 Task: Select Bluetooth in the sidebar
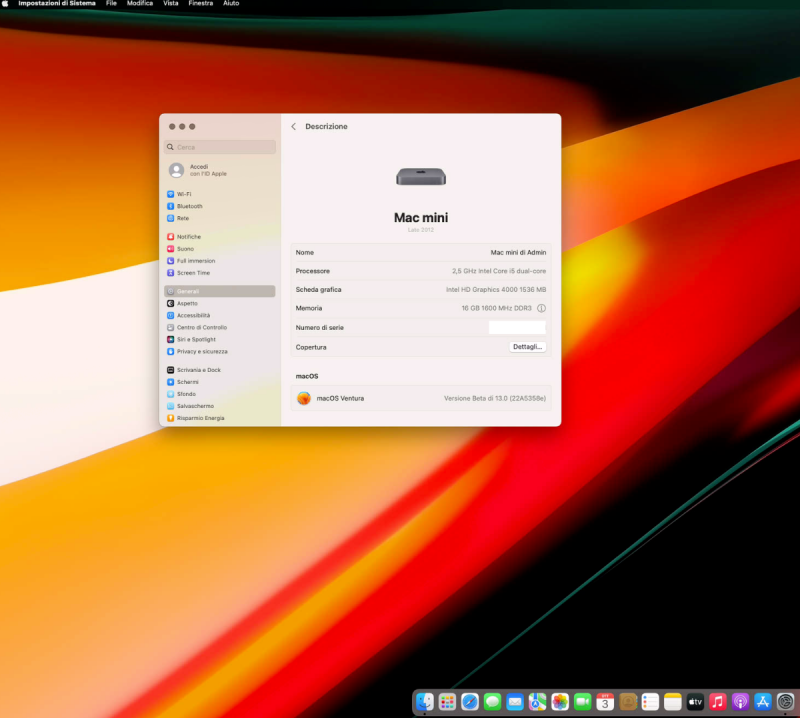pos(189,206)
